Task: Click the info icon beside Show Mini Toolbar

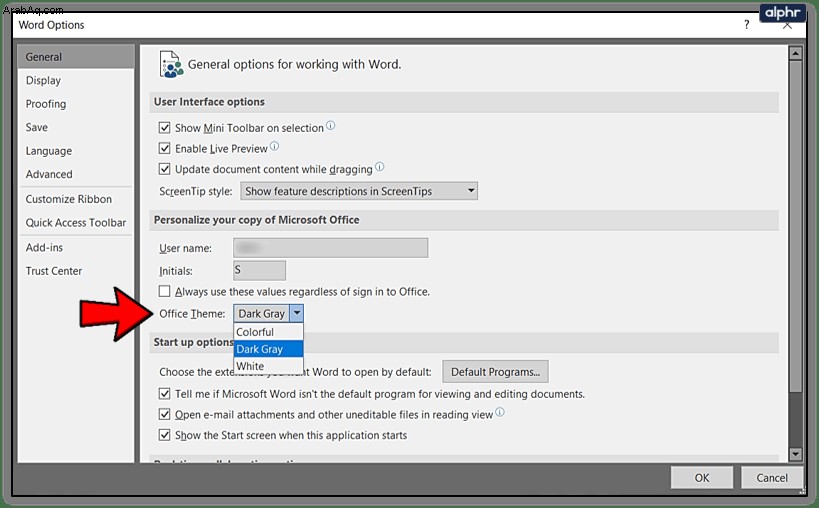Action: 331,125
